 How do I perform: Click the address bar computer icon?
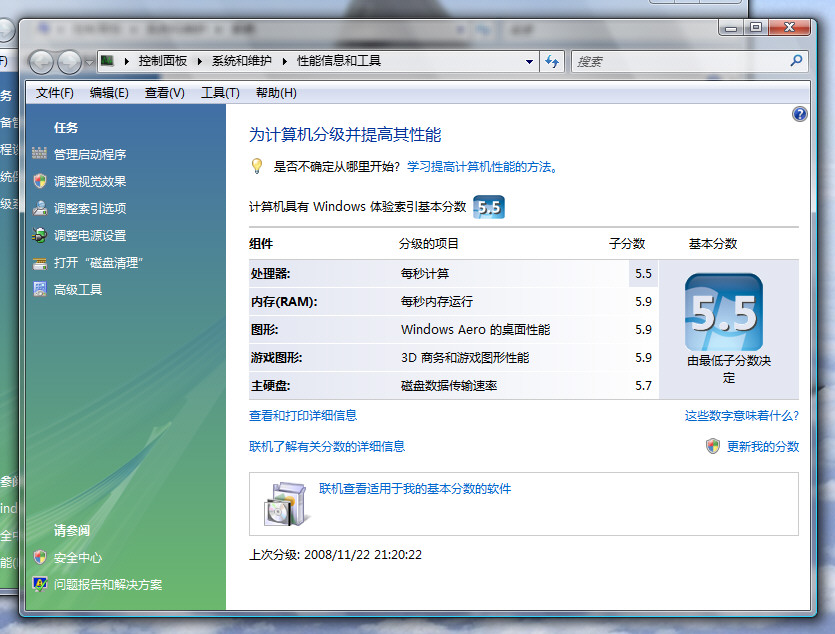107,61
